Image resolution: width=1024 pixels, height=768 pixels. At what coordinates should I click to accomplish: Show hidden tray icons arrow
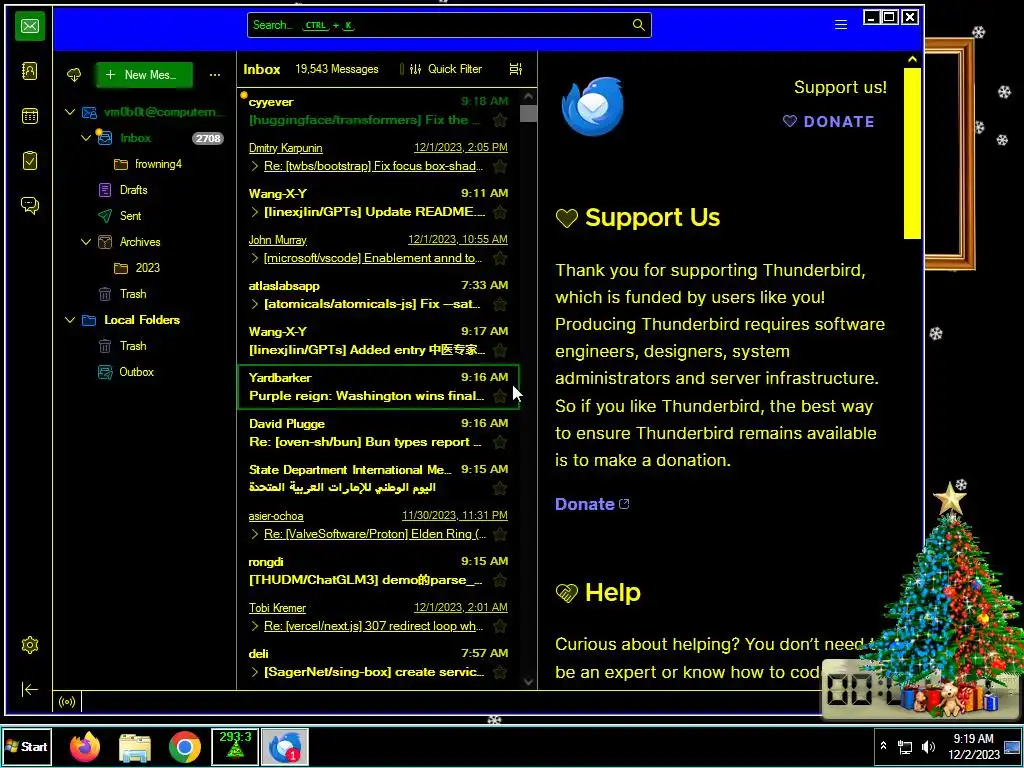click(x=883, y=746)
